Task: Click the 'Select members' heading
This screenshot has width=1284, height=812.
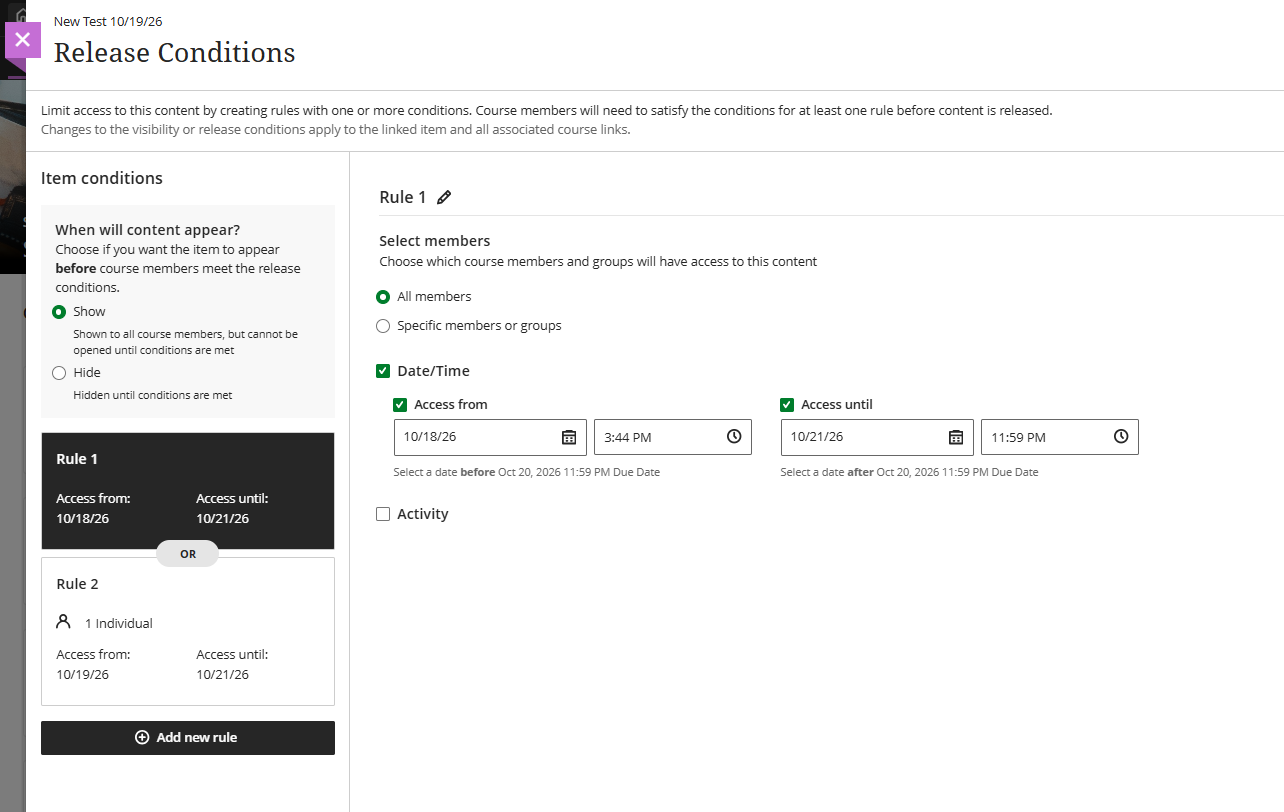Action: pyautogui.click(x=435, y=241)
